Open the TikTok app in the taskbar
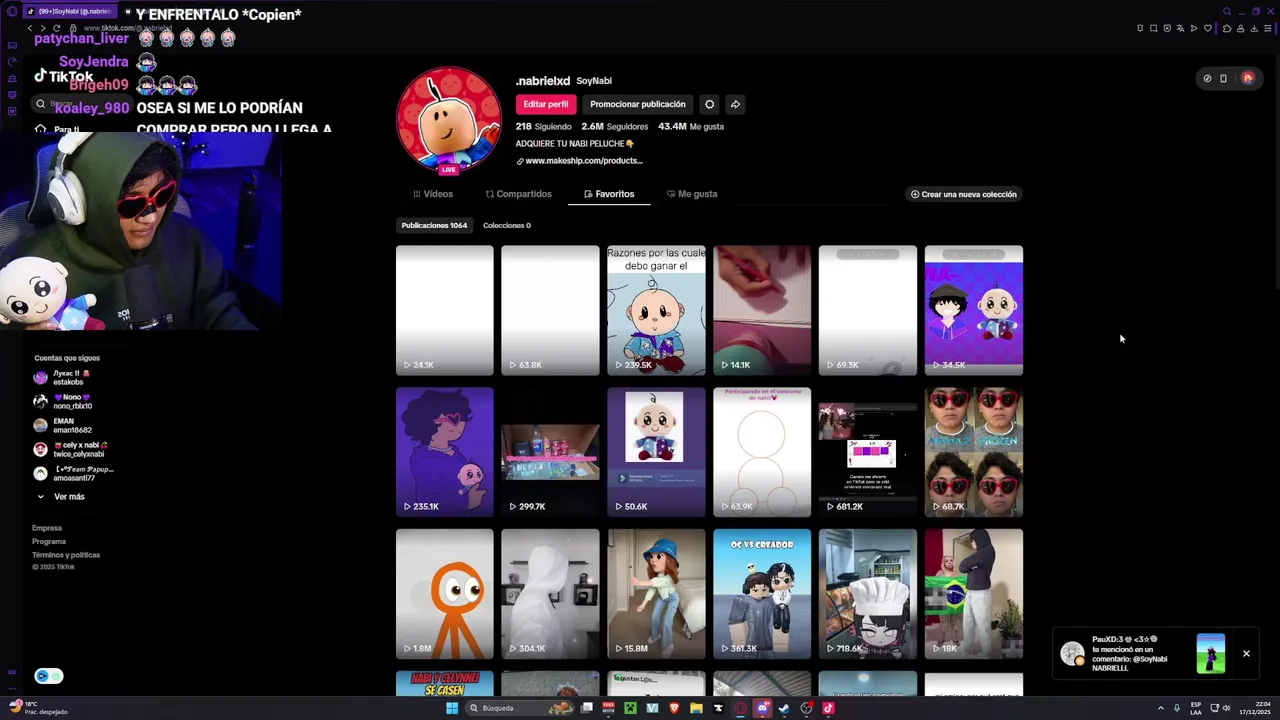 (x=828, y=708)
